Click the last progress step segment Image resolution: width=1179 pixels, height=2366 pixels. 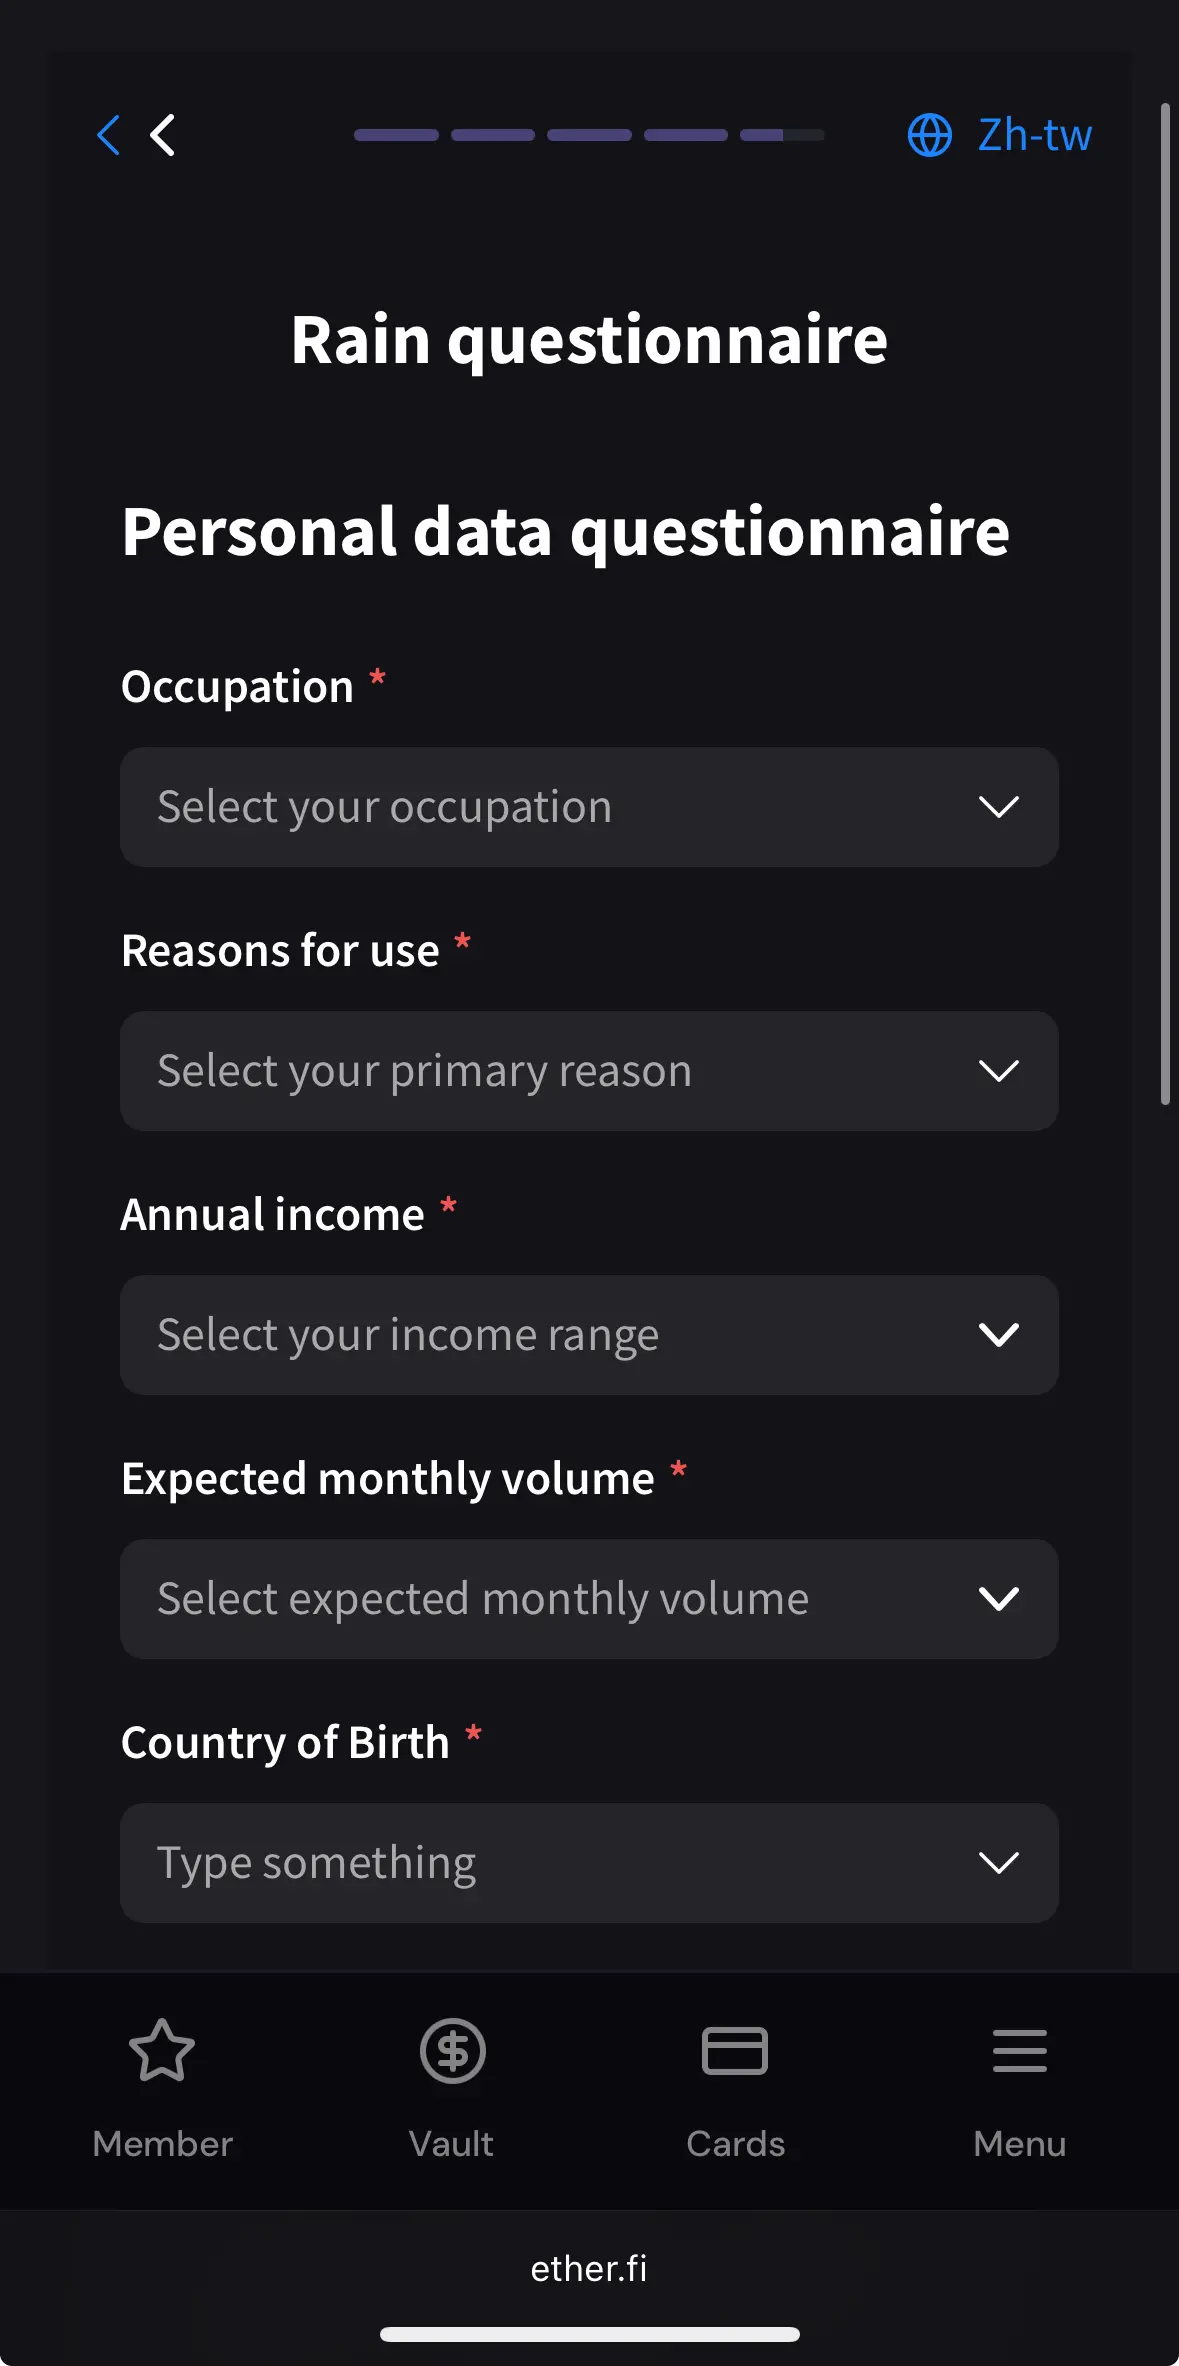tap(782, 135)
